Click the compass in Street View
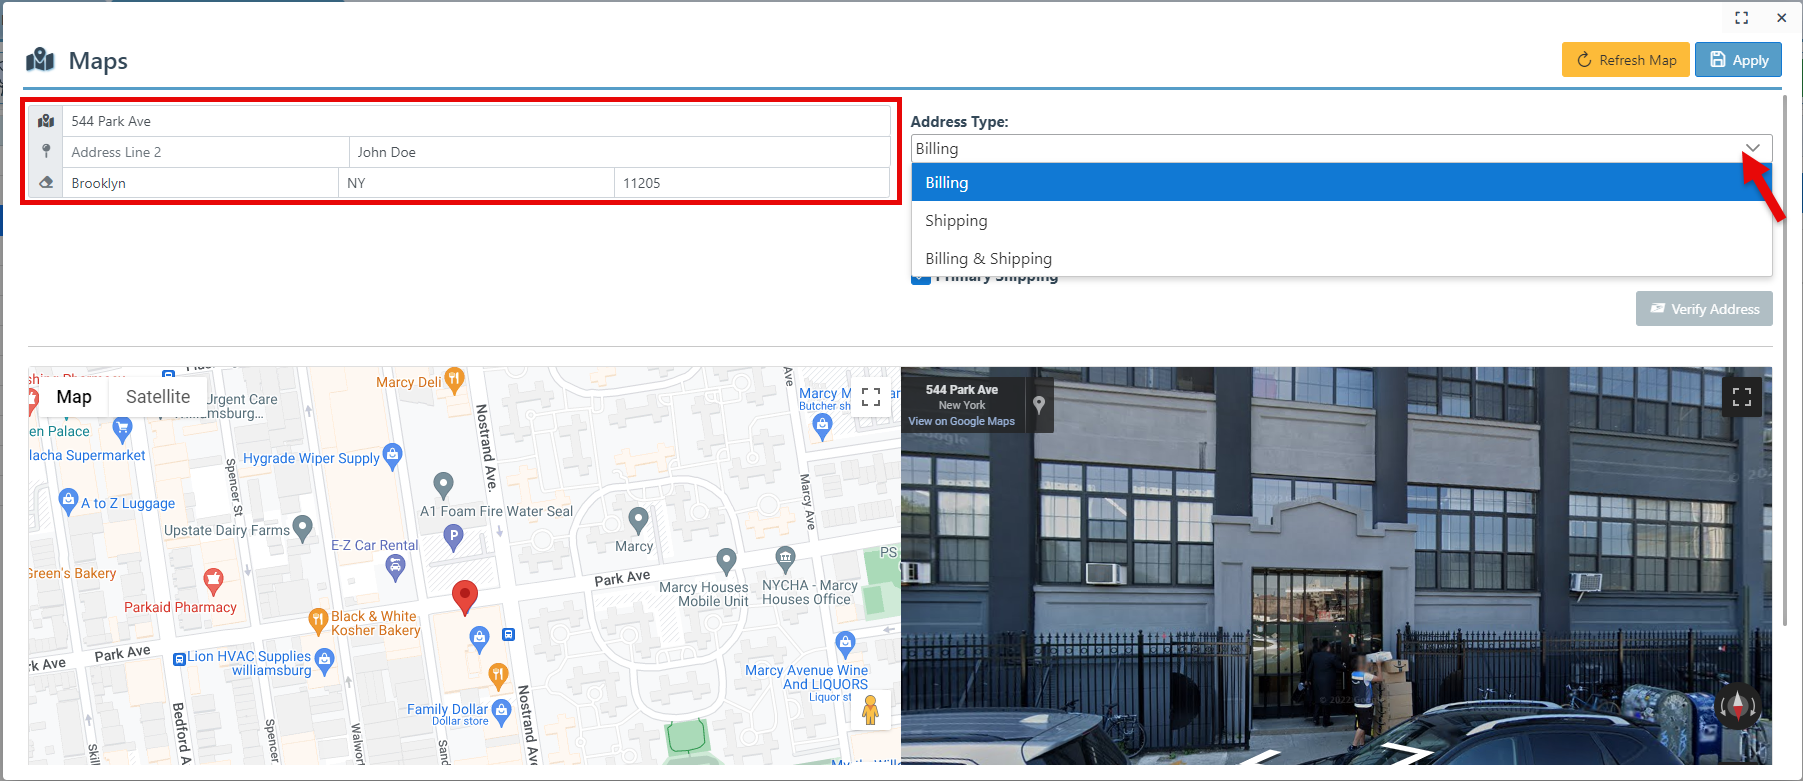 (x=1738, y=706)
